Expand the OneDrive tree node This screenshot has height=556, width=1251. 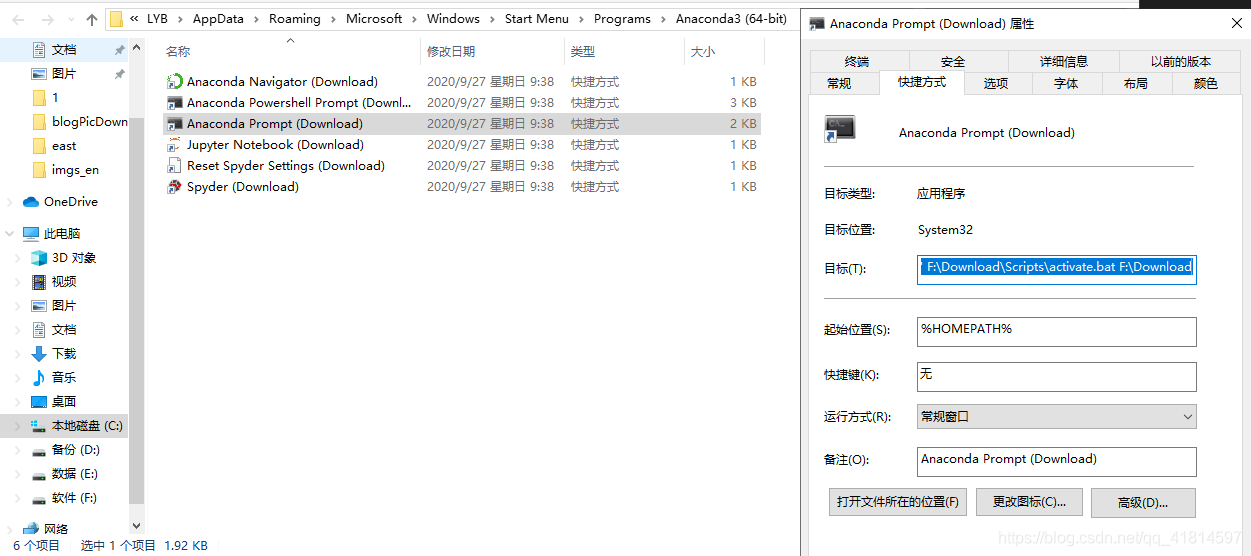[x=10, y=202]
